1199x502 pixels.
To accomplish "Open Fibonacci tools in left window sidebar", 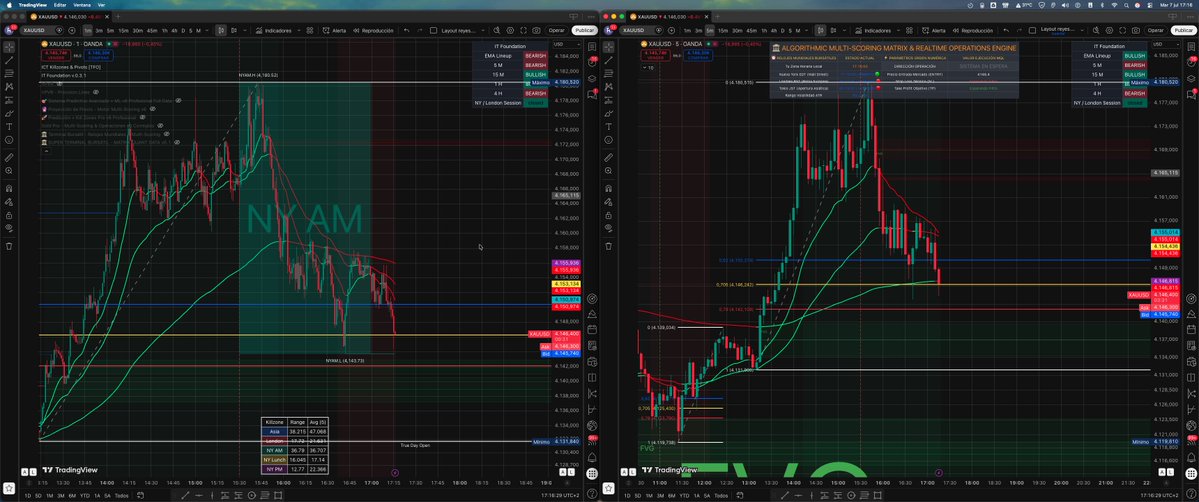I will coord(9,73).
